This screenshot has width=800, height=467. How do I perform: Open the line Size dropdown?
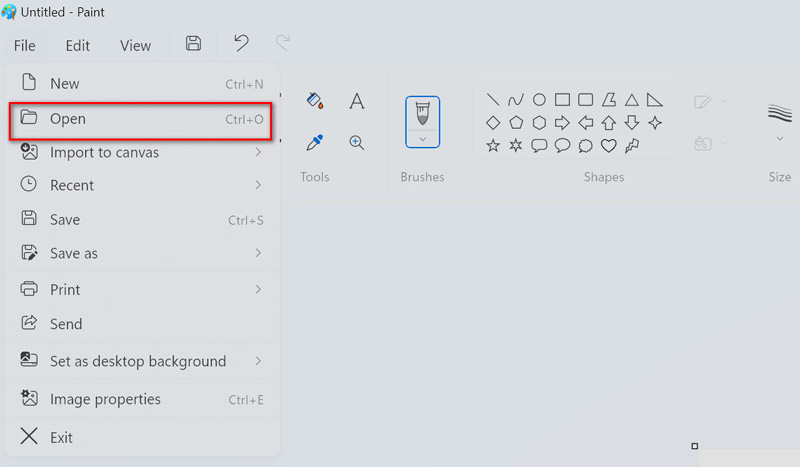(780, 138)
